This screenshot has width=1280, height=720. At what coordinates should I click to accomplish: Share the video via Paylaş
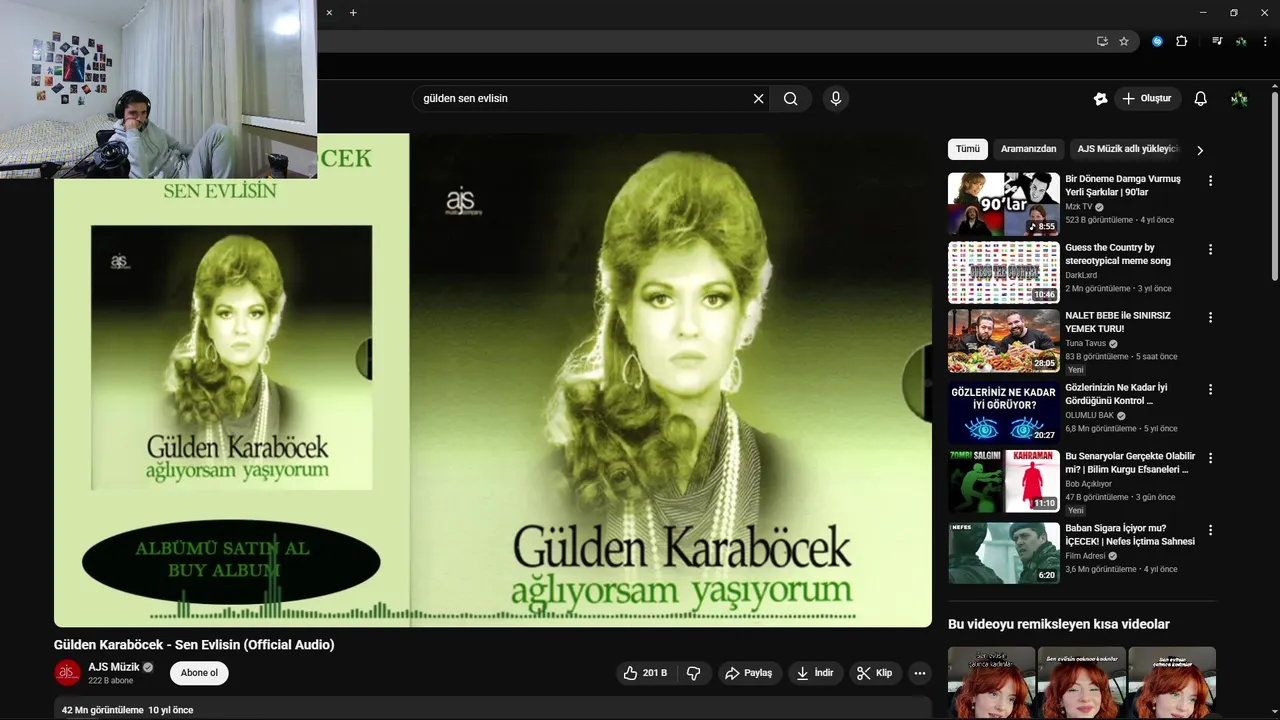[749, 673]
